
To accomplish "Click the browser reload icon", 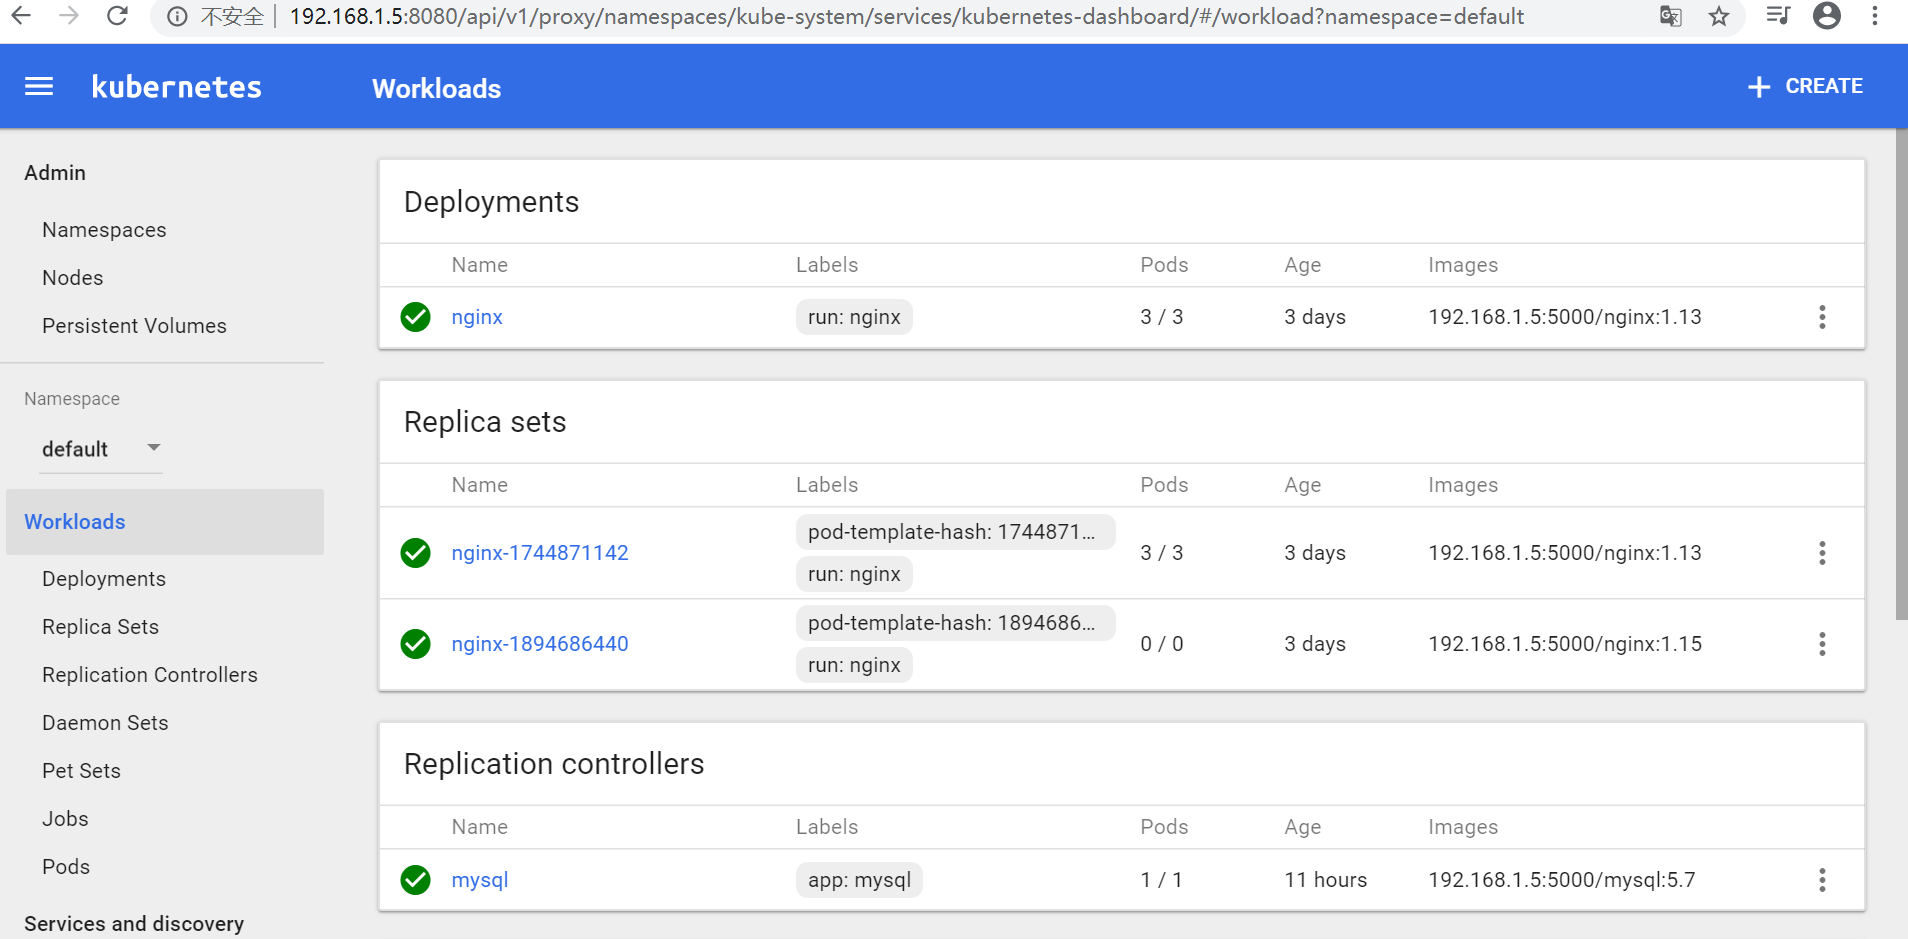I will tap(117, 16).
